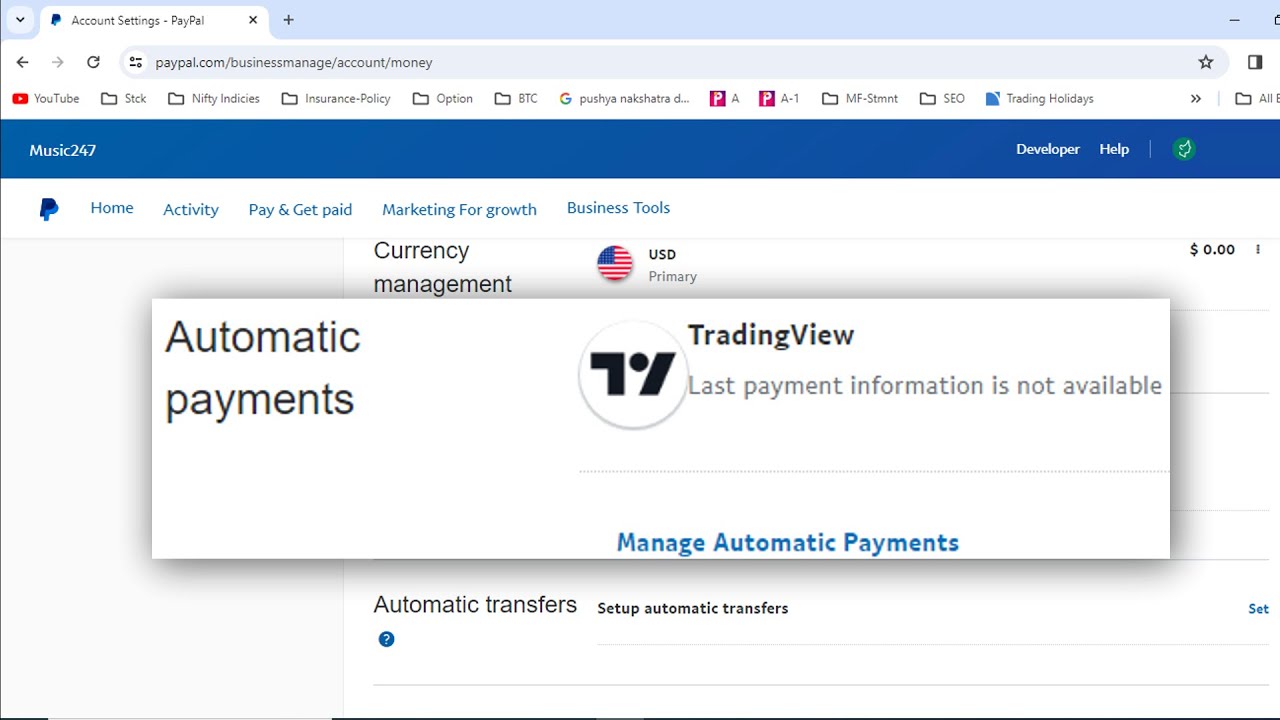Viewport: 1280px width, 720px height.
Task: Bookmark this page with the star icon
Action: click(1206, 62)
